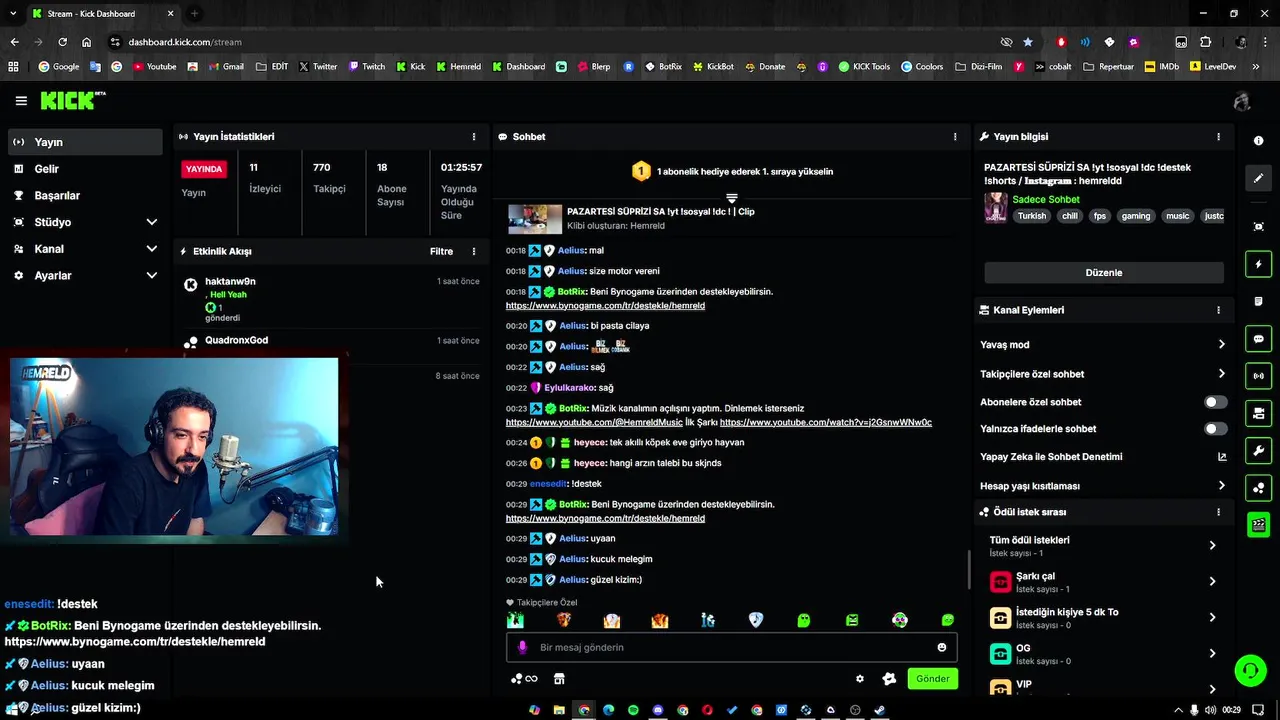1280x720 pixels.
Task: Expand Şarkı çal reward requests
Action: 1104,582
